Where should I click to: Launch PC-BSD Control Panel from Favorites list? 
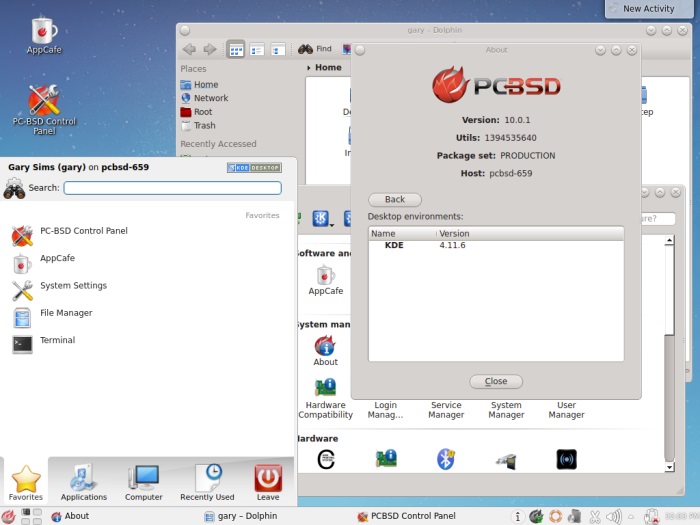[70, 235]
